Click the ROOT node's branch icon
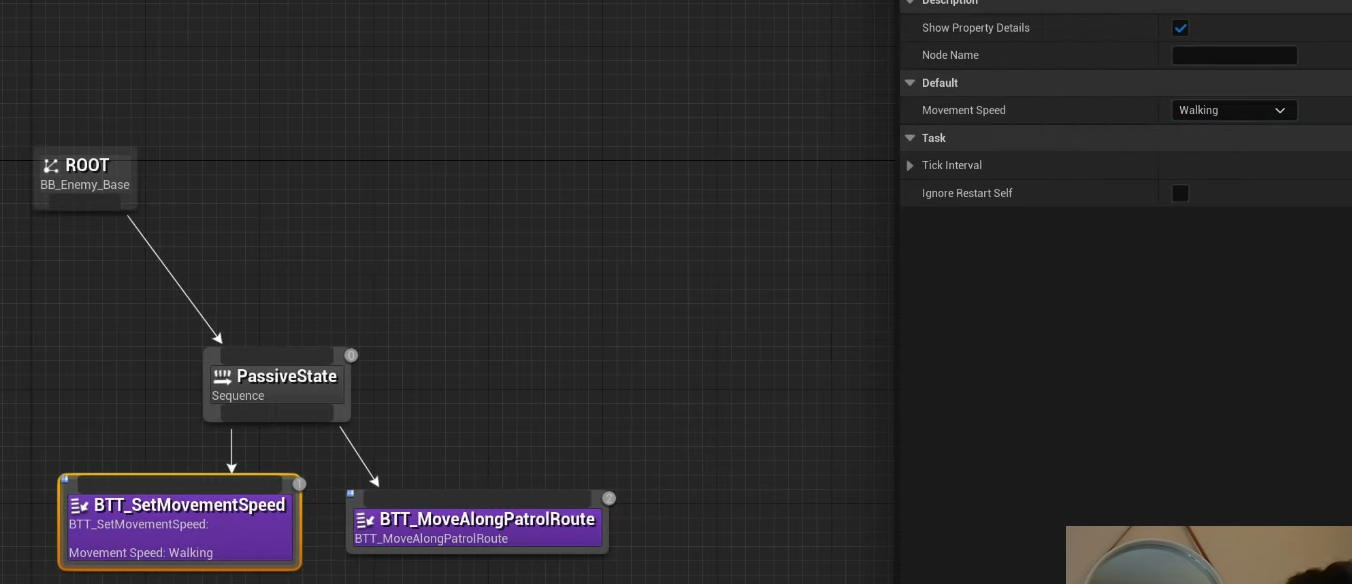 point(51,166)
